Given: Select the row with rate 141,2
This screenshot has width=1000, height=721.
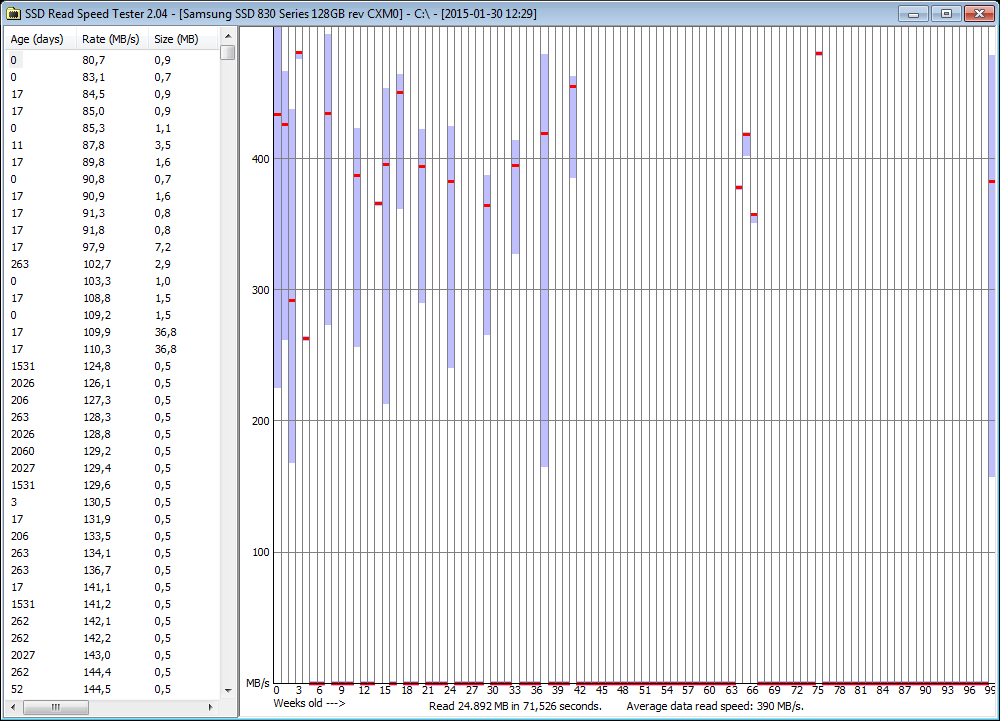Looking at the screenshot, I should [x=112, y=604].
